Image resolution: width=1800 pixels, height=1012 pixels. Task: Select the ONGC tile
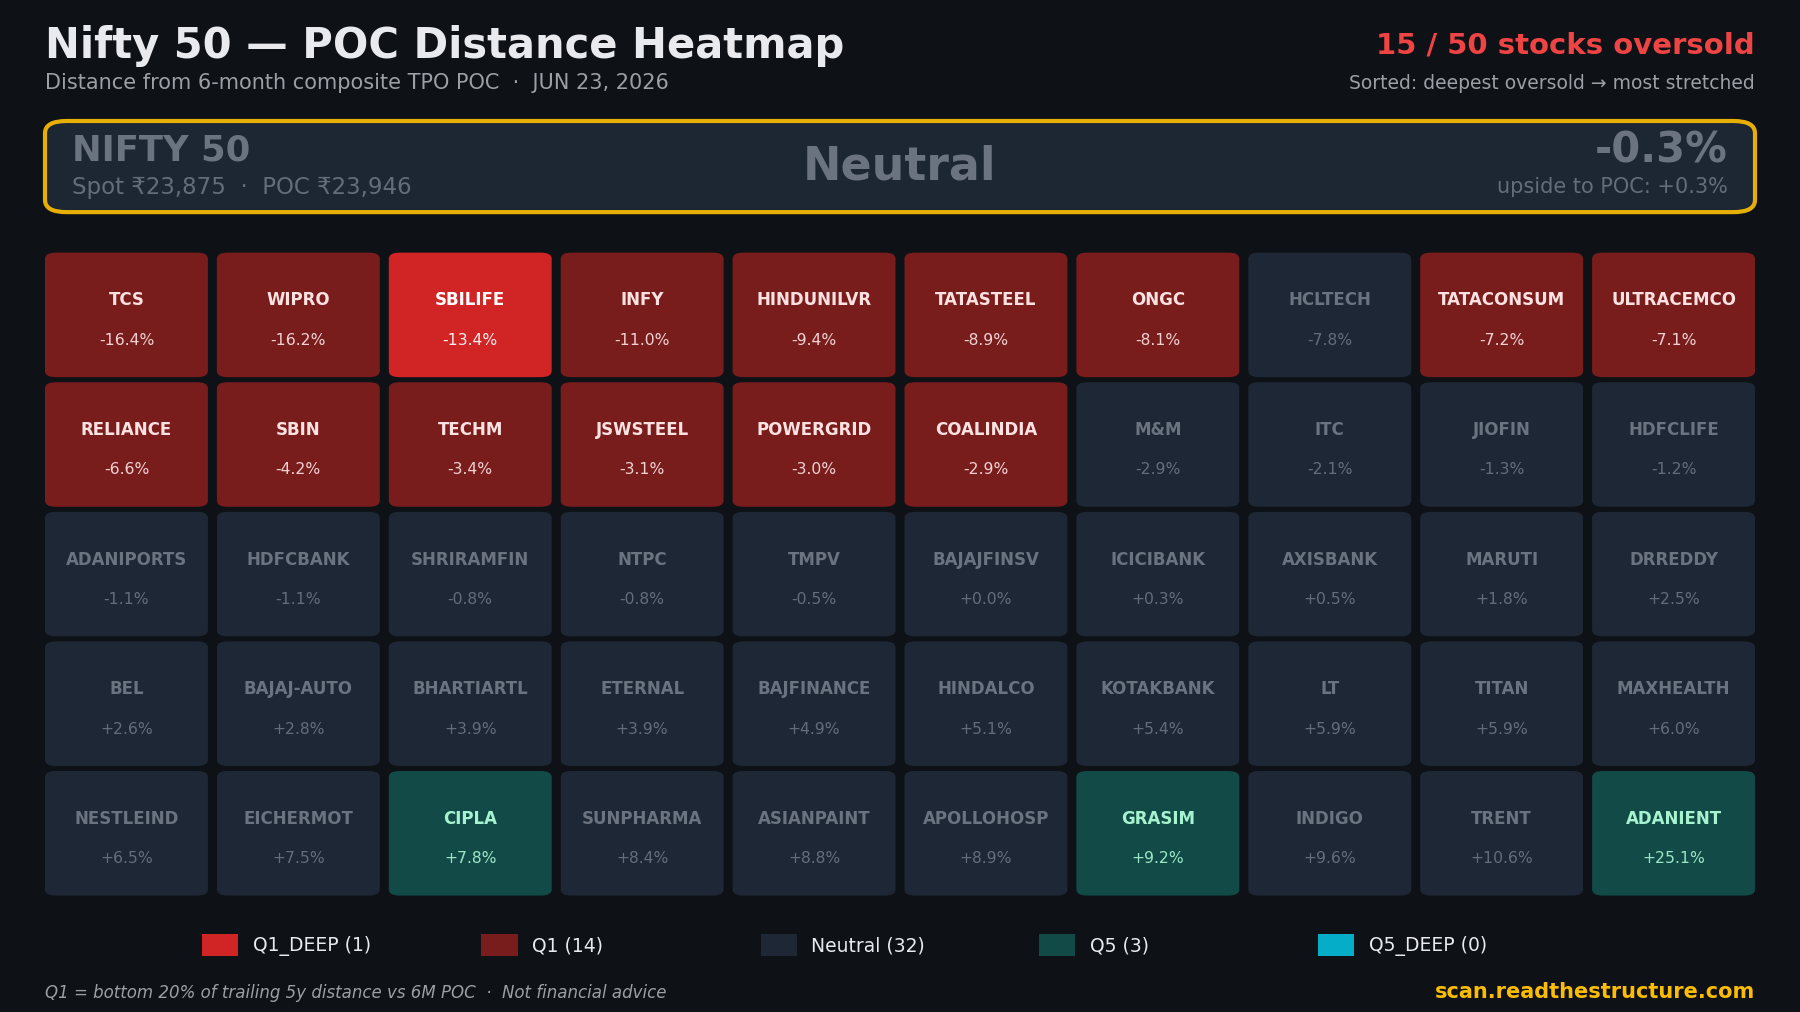pos(1158,315)
